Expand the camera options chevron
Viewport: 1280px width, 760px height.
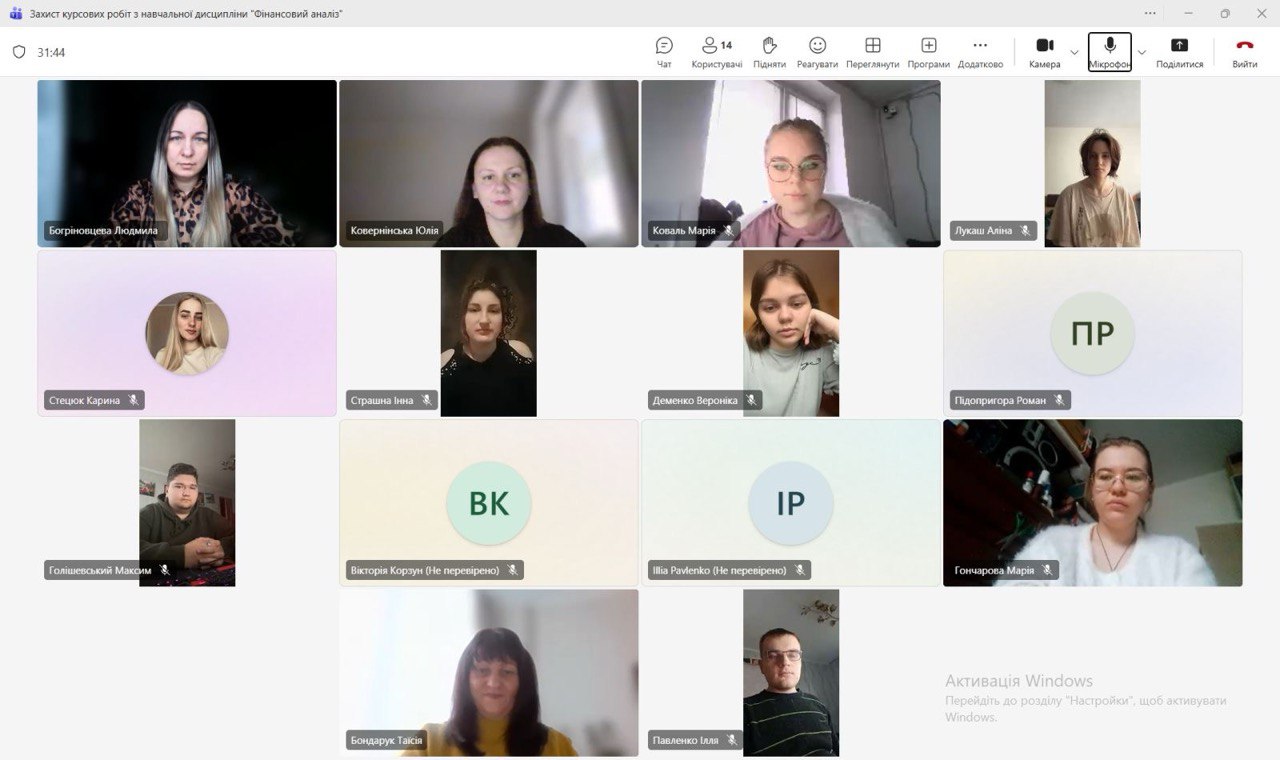pos(1075,52)
